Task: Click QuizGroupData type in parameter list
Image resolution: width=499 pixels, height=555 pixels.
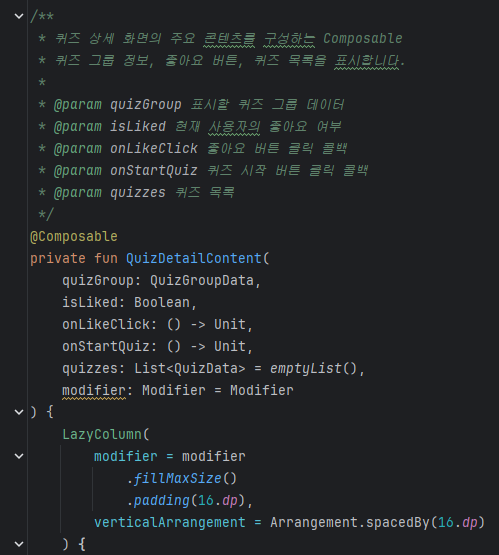Action: (202, 280)
